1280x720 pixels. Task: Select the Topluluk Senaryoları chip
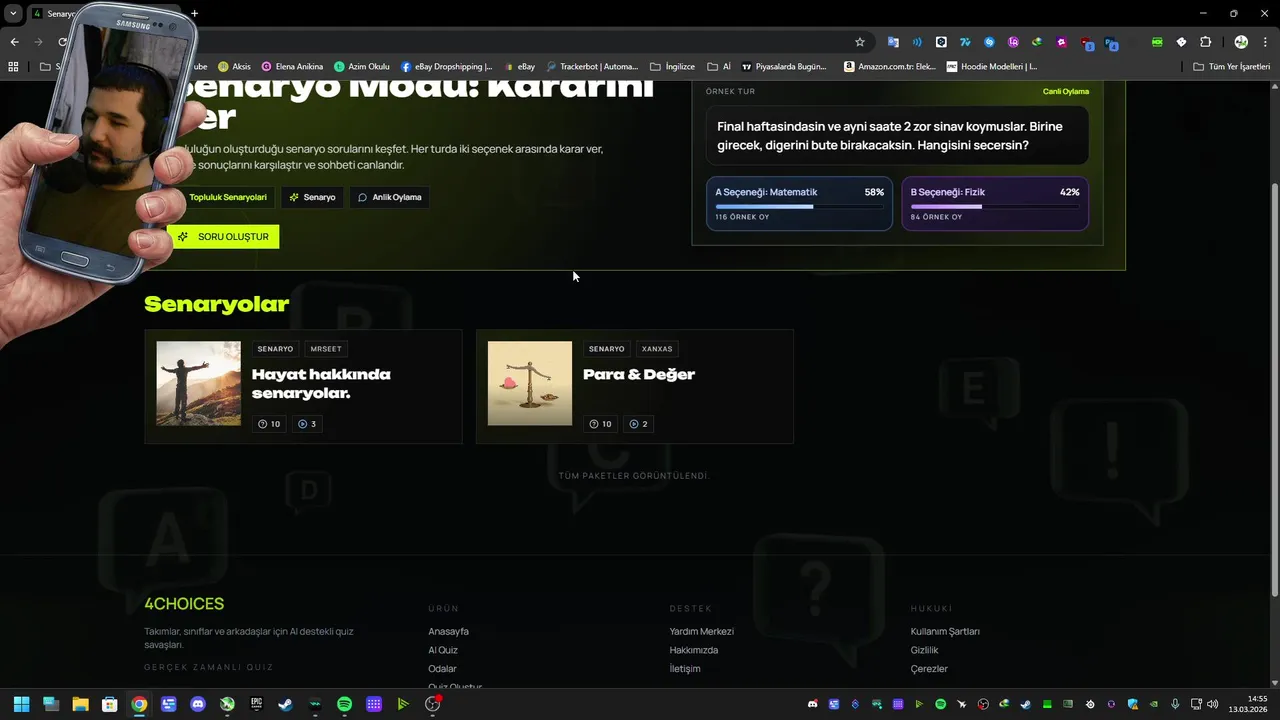click(225, 197)
